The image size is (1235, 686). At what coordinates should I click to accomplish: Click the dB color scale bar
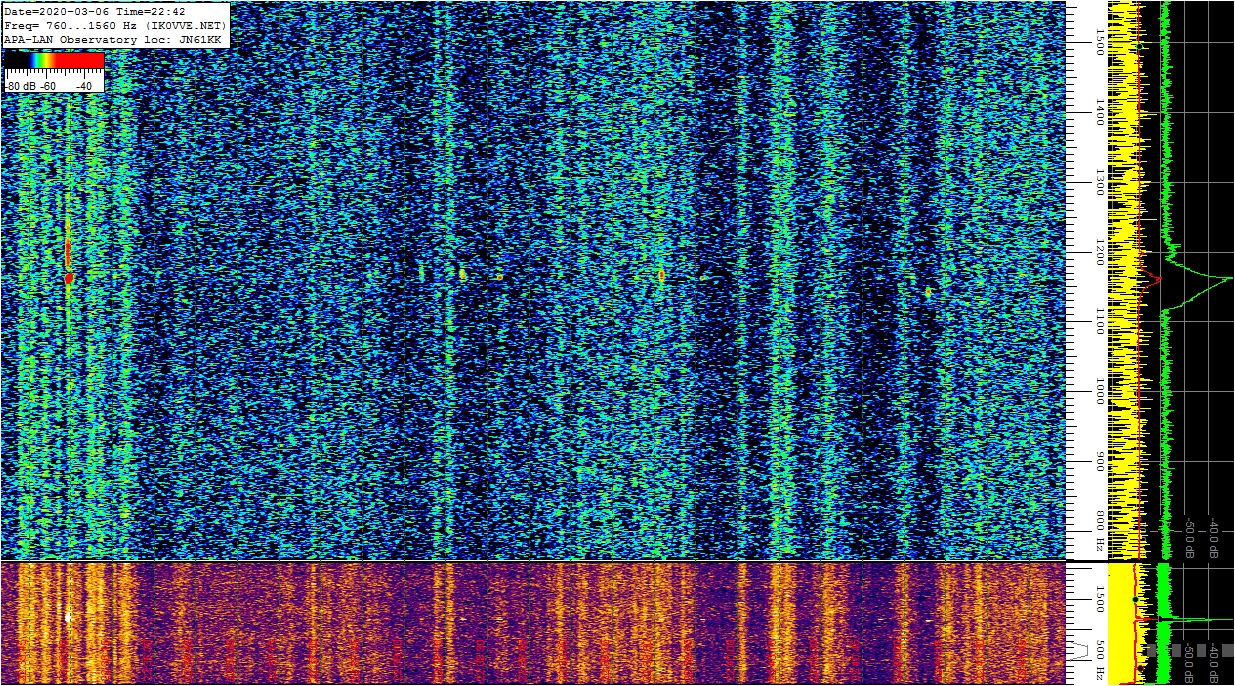(54, 60)
